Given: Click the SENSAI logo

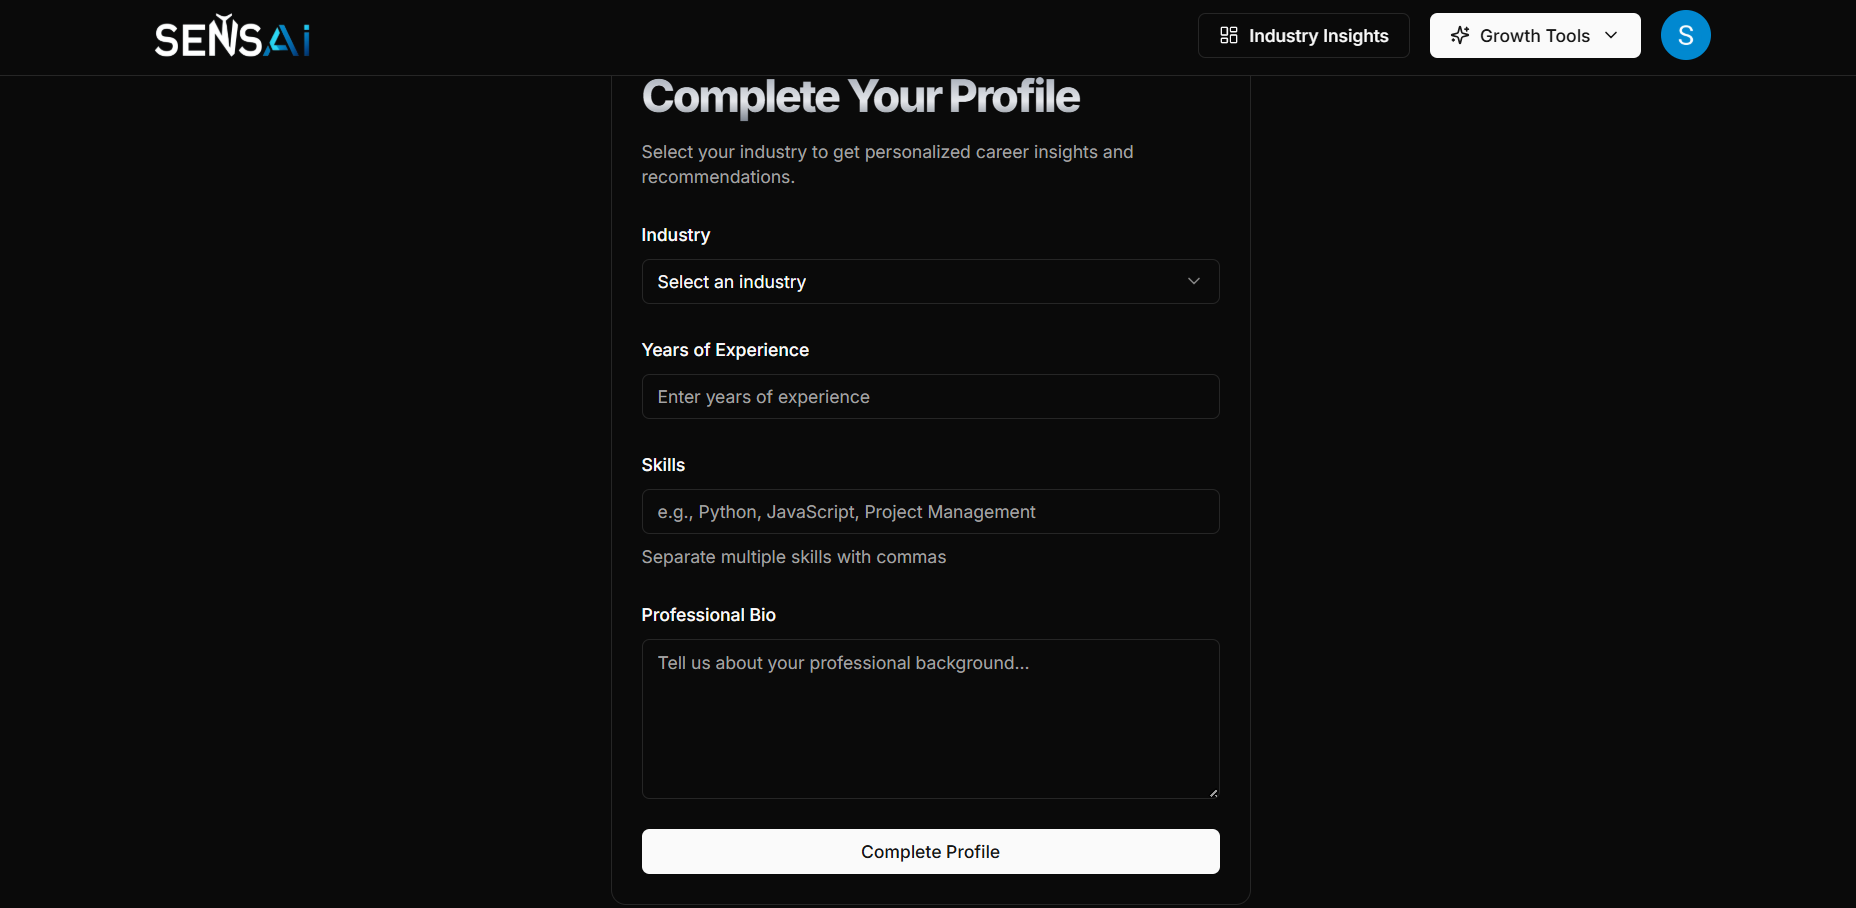Looking at the screenshot, I should point(231,35).
